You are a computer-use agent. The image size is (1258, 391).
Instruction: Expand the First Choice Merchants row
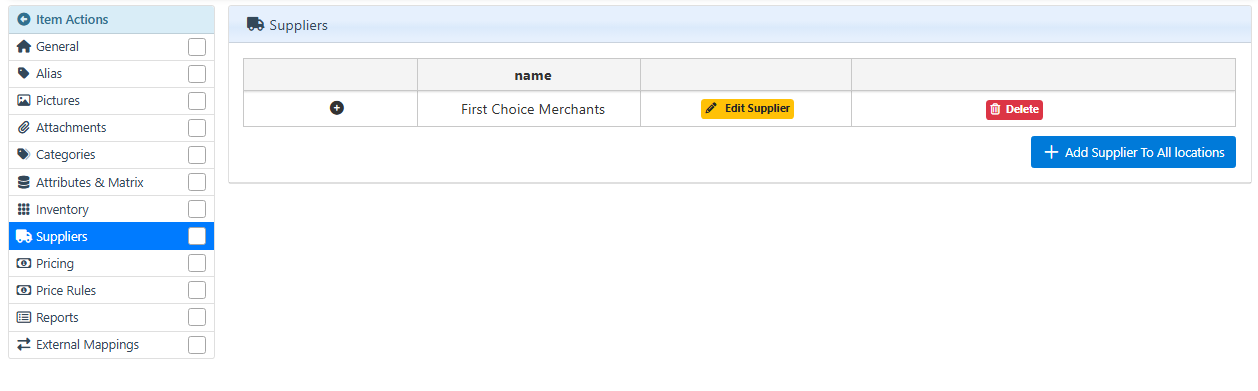[337, 108]
